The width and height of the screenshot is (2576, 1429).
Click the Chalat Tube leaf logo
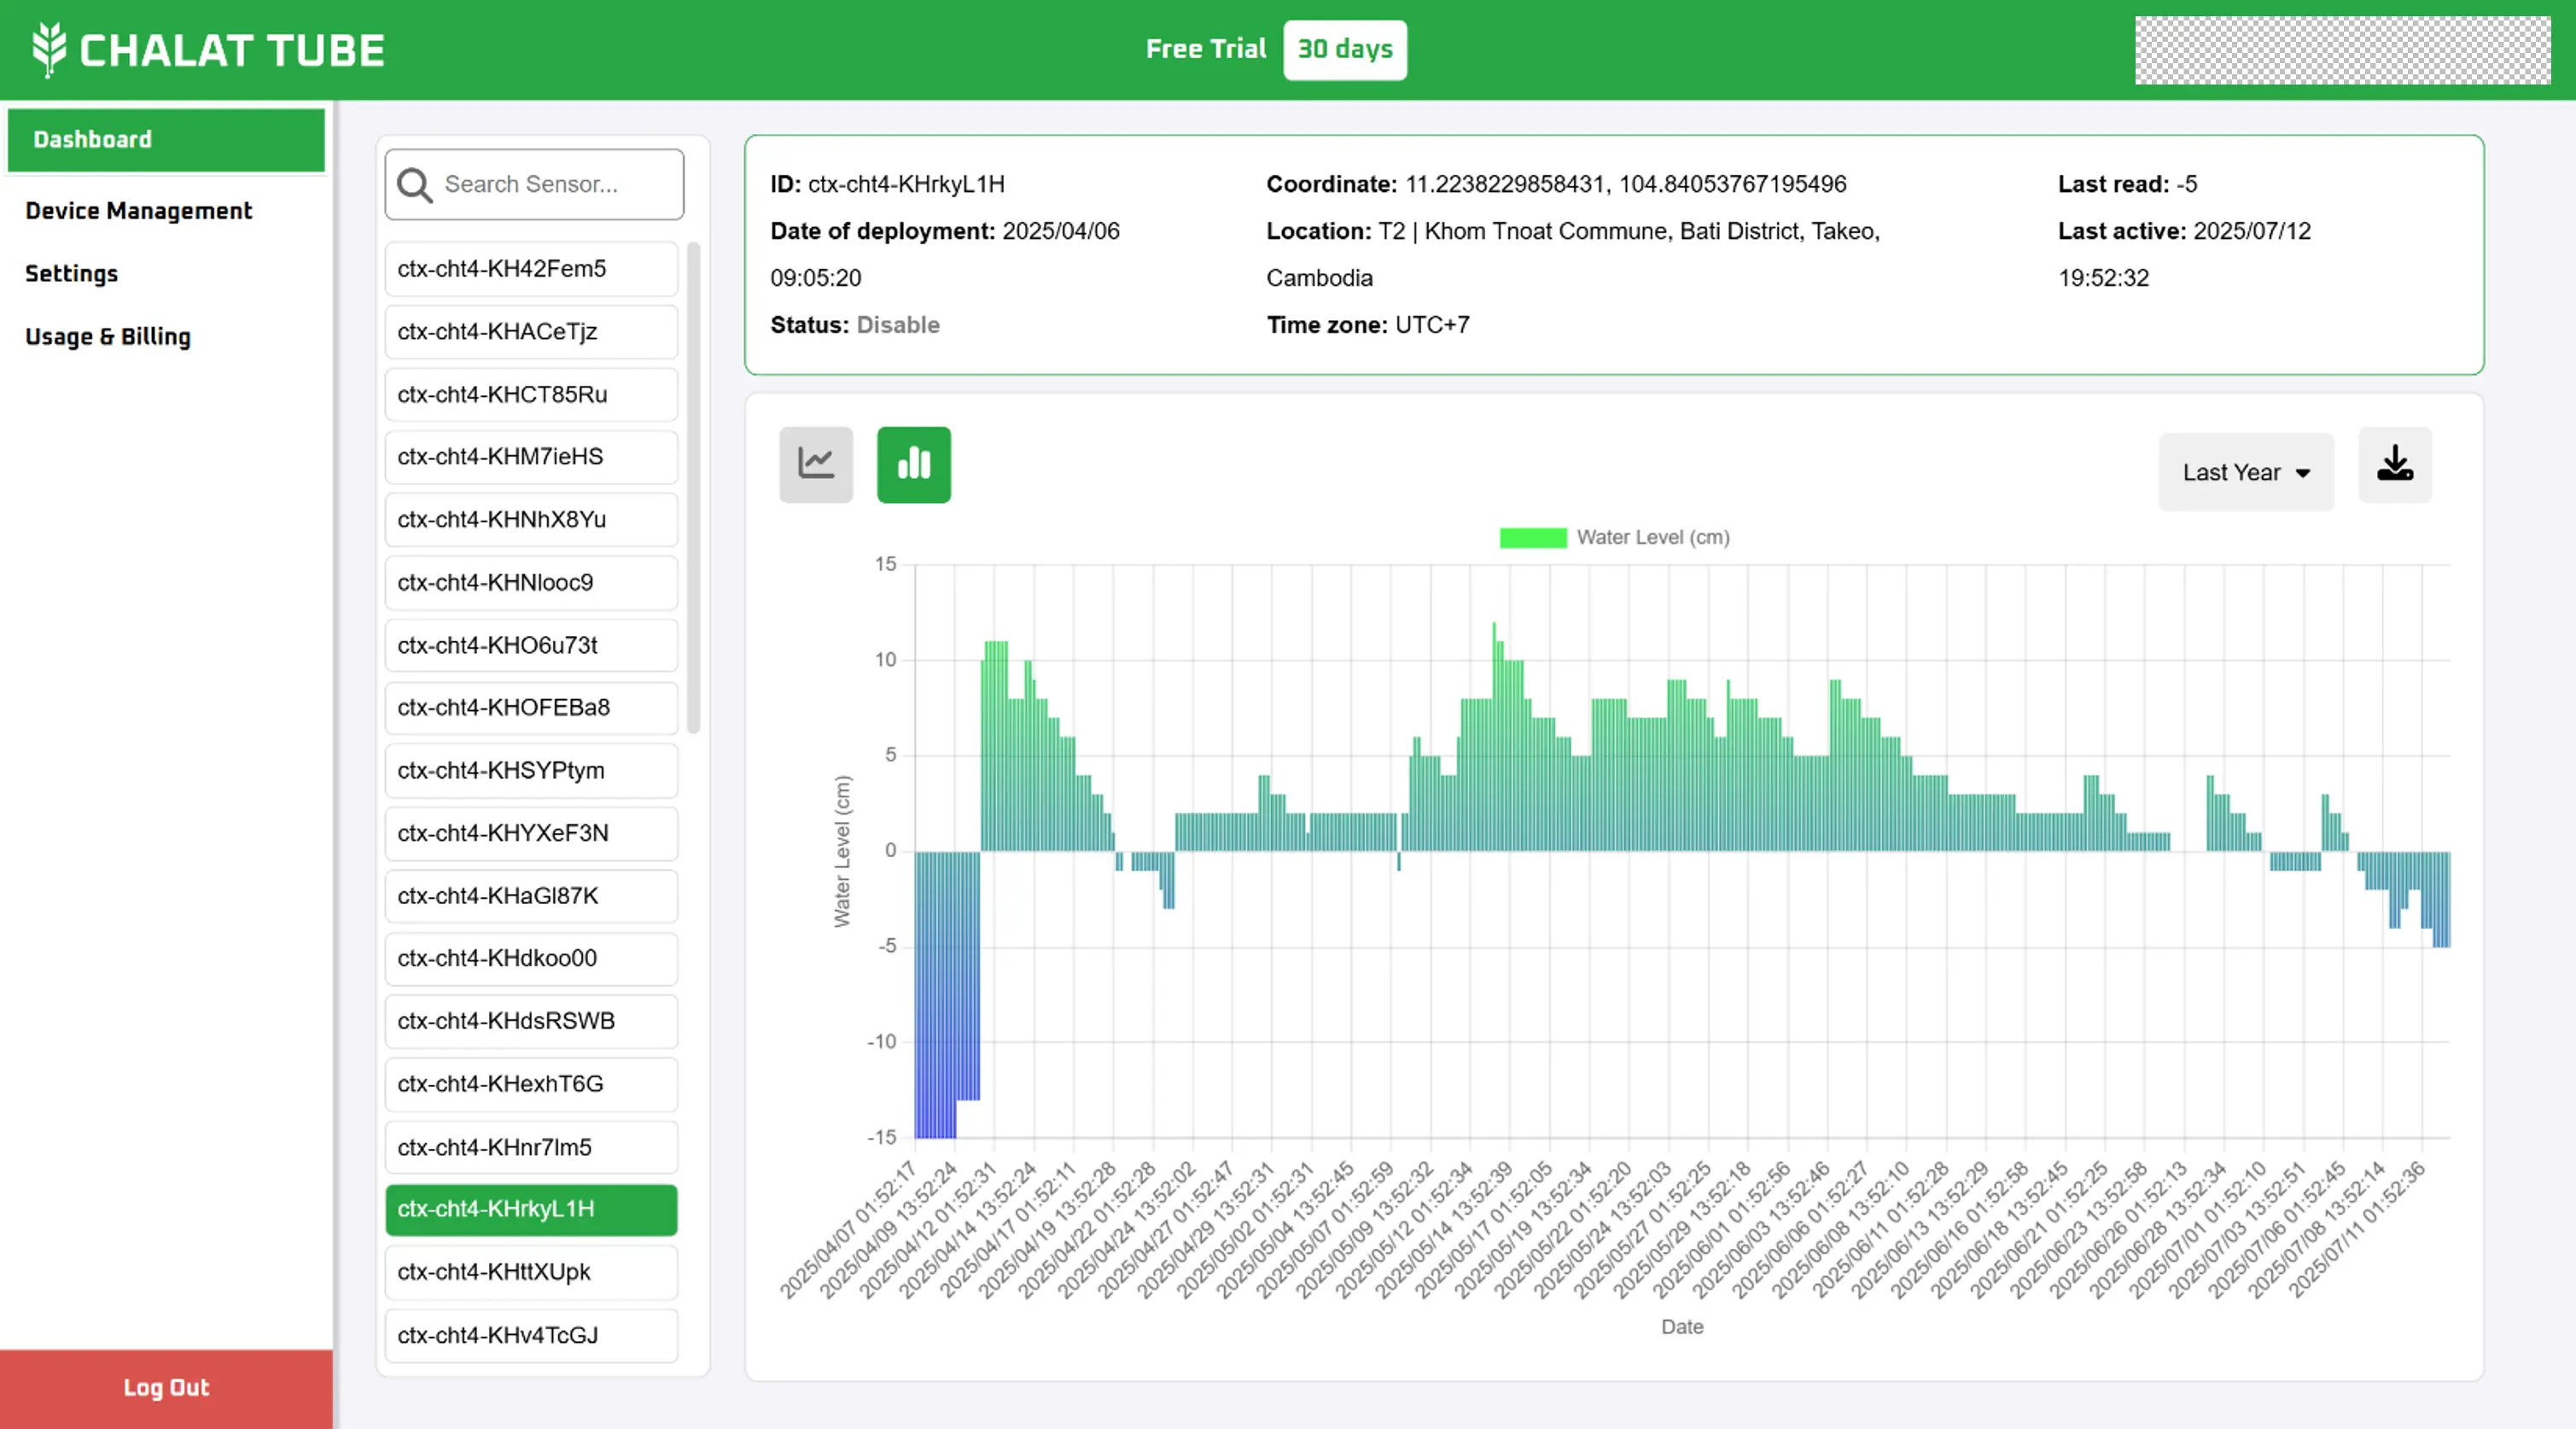pyautogui.click(x=48, y=49)
